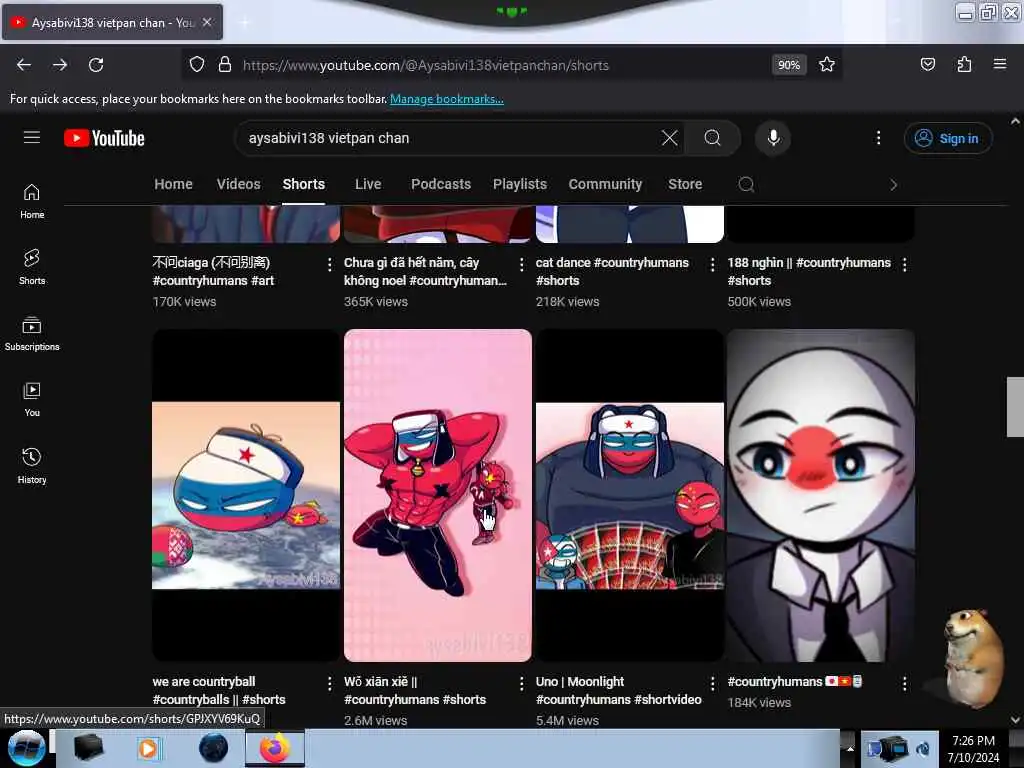The width and height of the screenshot is (1024, 768).
Task: Show more tabs with the right chevron
Action: click(893, 185)
